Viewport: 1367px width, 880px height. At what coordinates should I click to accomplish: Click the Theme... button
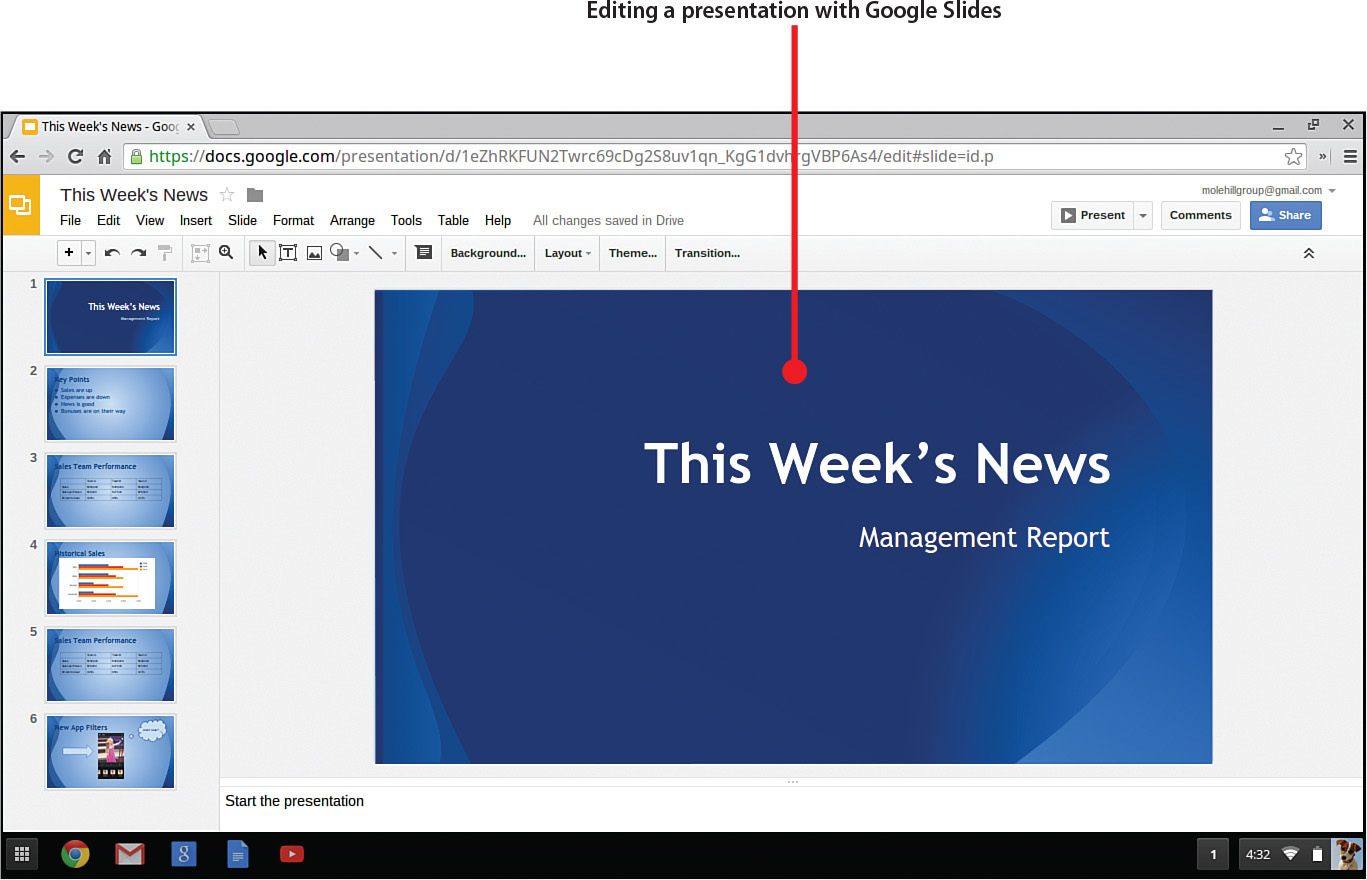coord(633,253)
